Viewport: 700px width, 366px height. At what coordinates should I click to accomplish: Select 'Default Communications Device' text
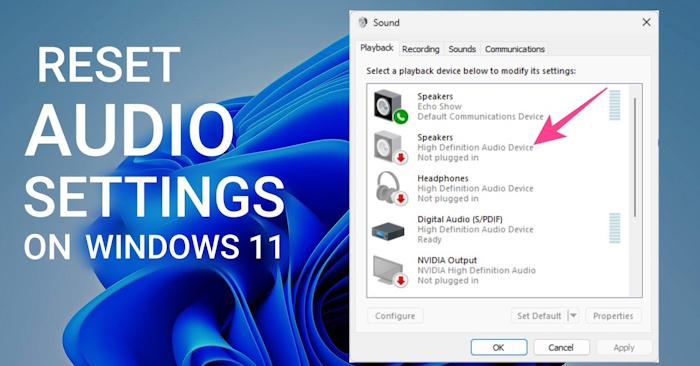(480, 116)
